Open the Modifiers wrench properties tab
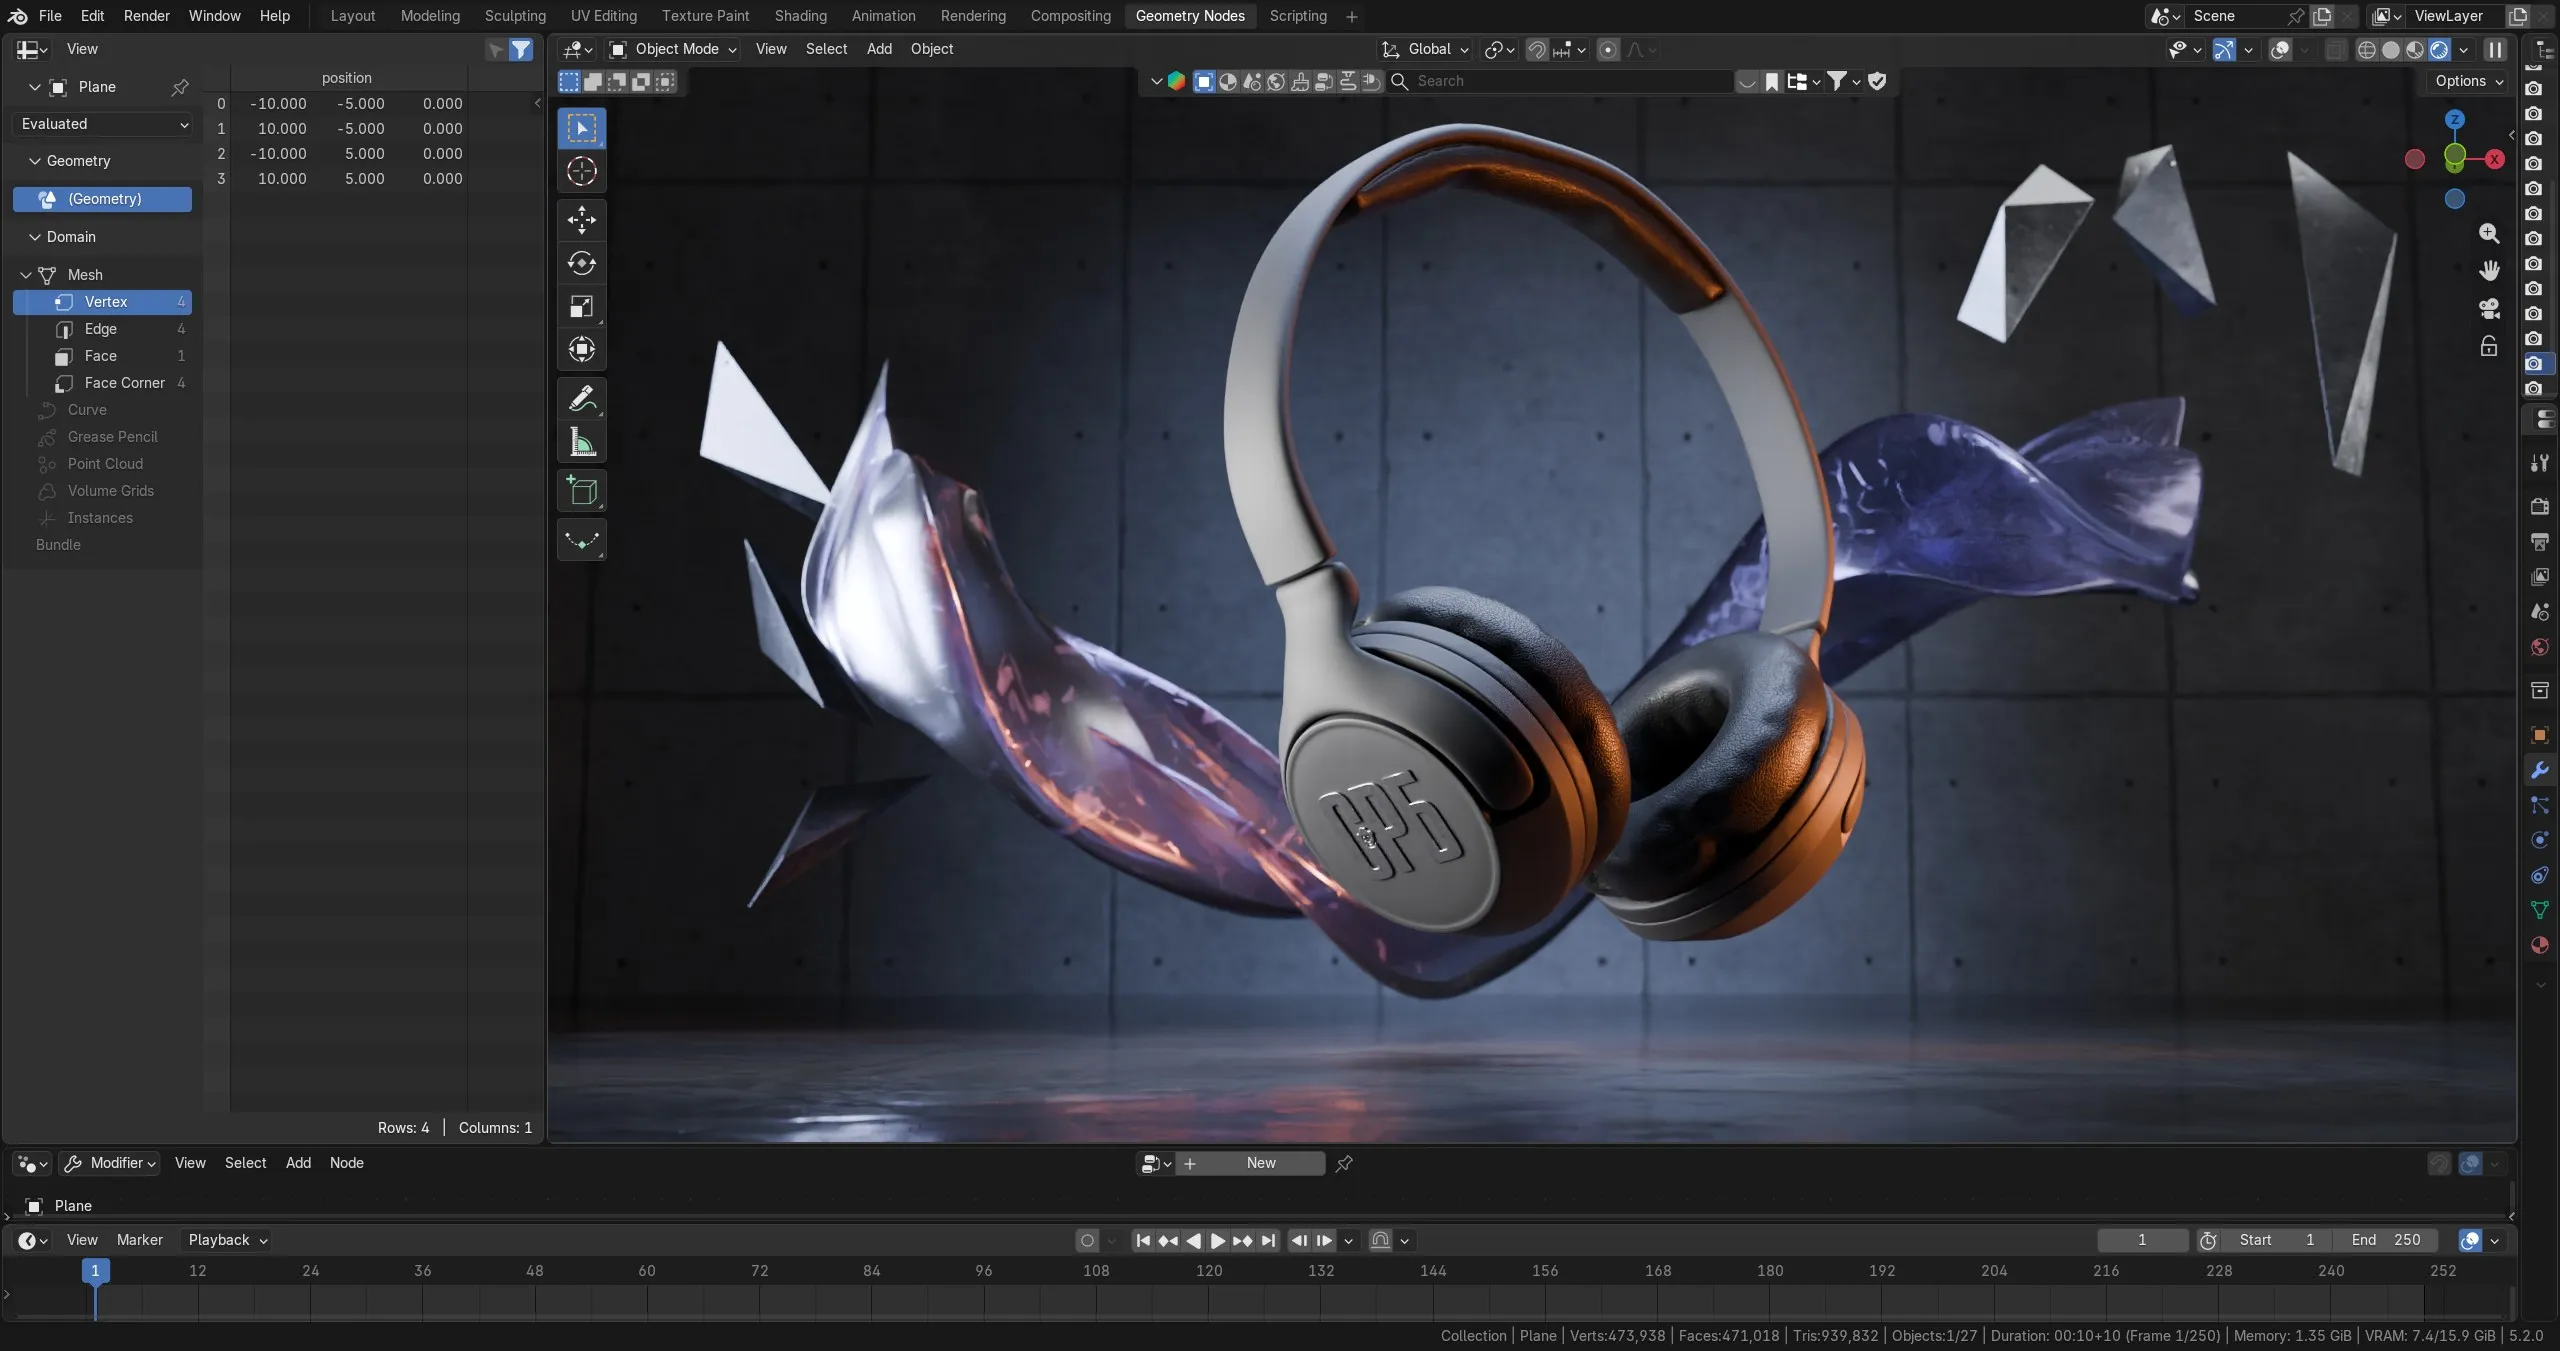2560x1351 pixels. (x=2539, y=770)
